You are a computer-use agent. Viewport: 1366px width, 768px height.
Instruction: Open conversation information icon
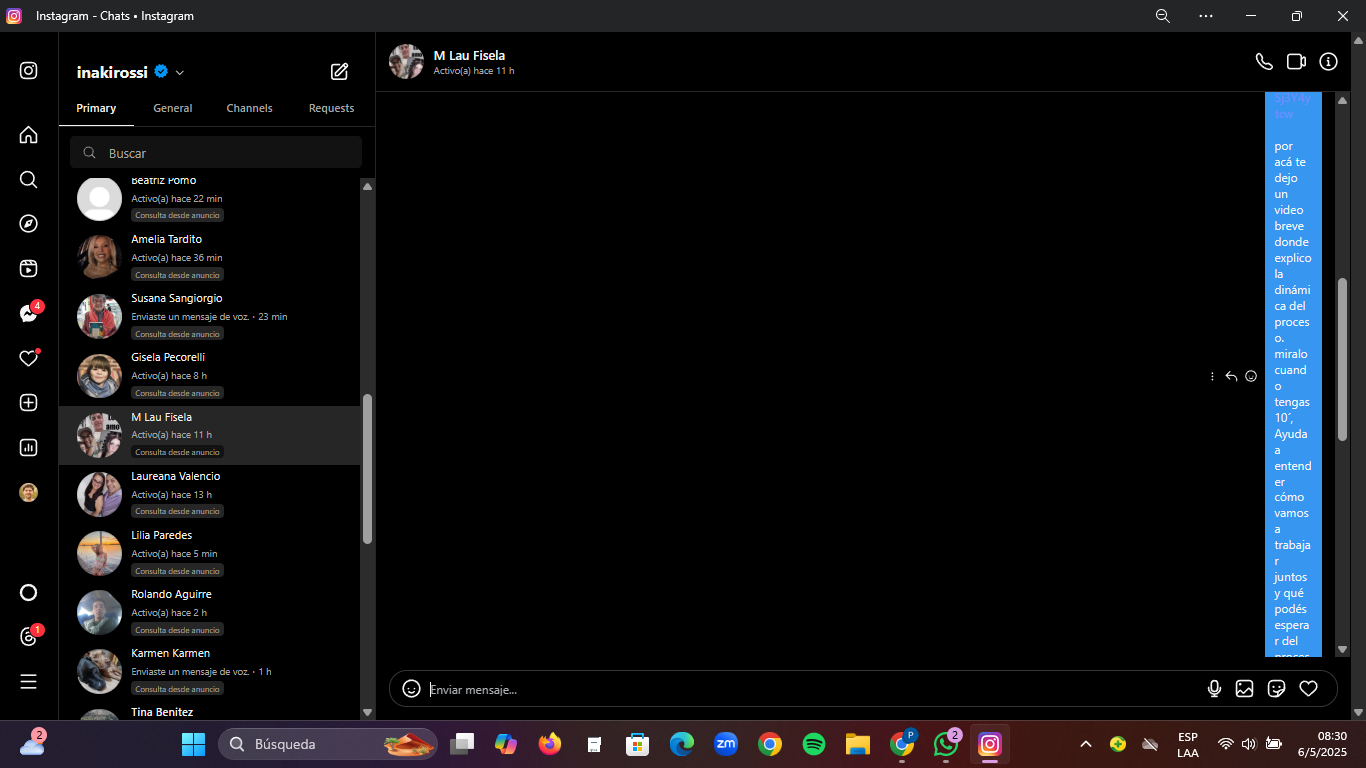click(x=1329, y=62)
